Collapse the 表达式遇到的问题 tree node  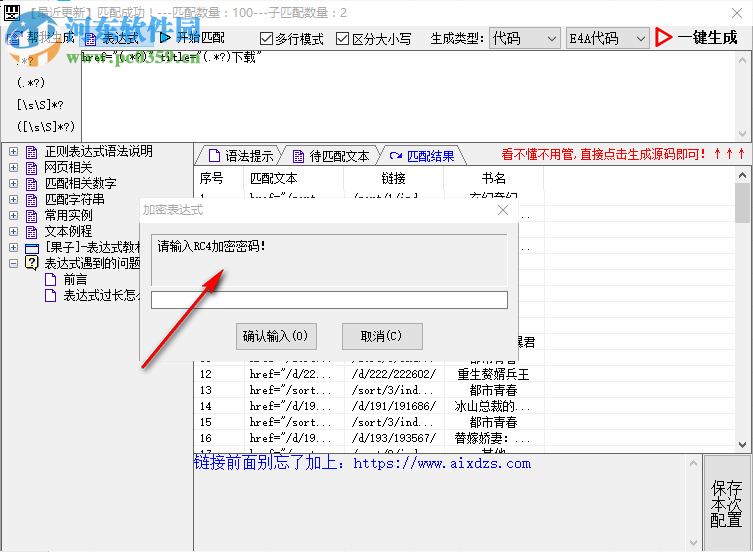click(13, 263)
